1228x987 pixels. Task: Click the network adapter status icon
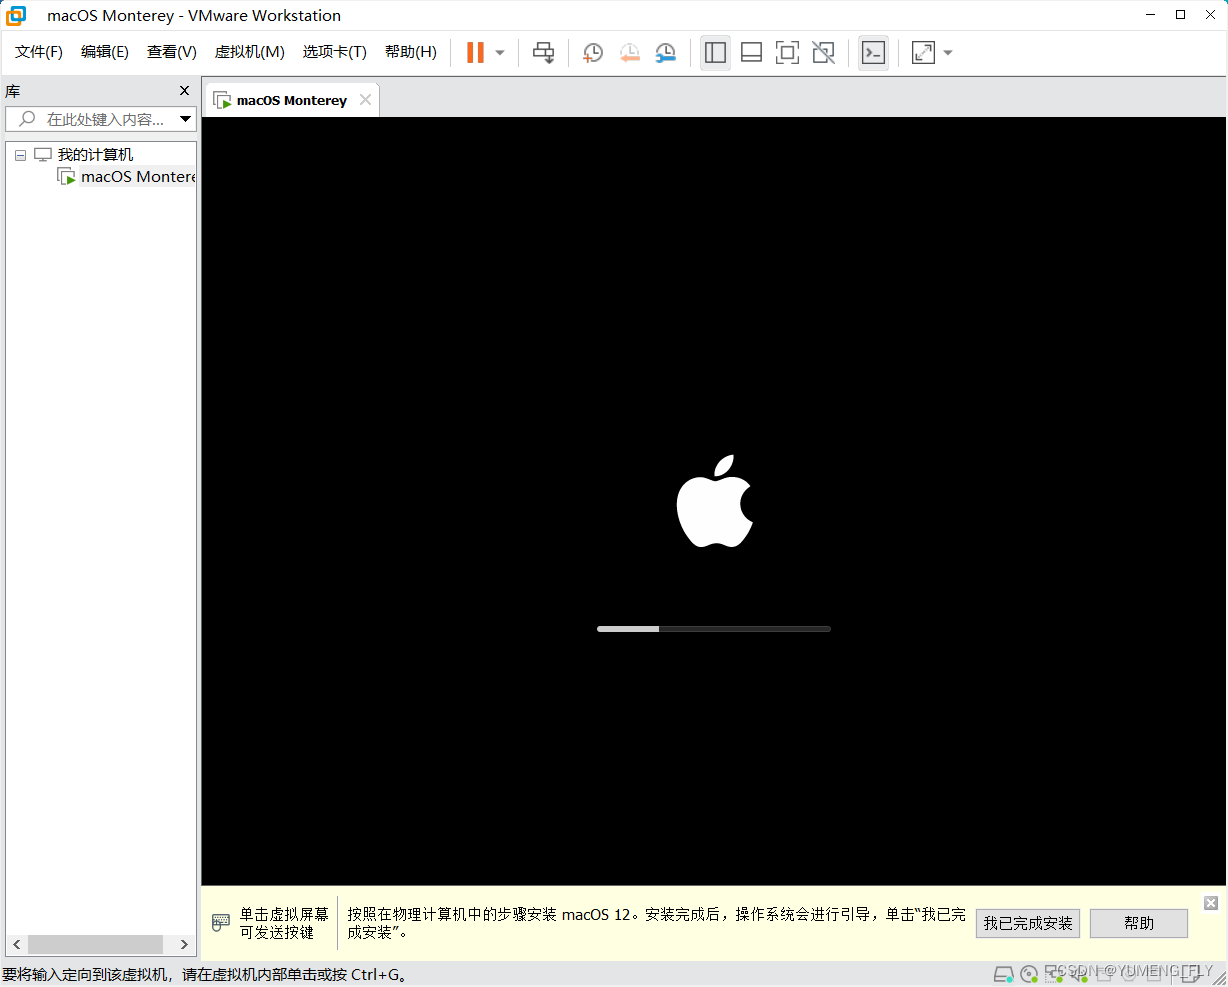point(1054,974)
